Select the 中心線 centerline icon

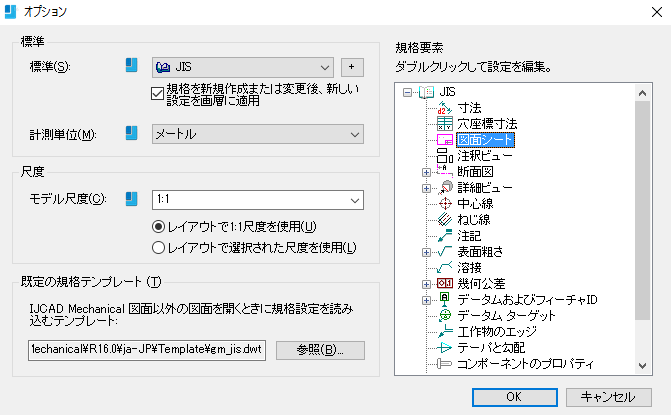tap(445, 204)
